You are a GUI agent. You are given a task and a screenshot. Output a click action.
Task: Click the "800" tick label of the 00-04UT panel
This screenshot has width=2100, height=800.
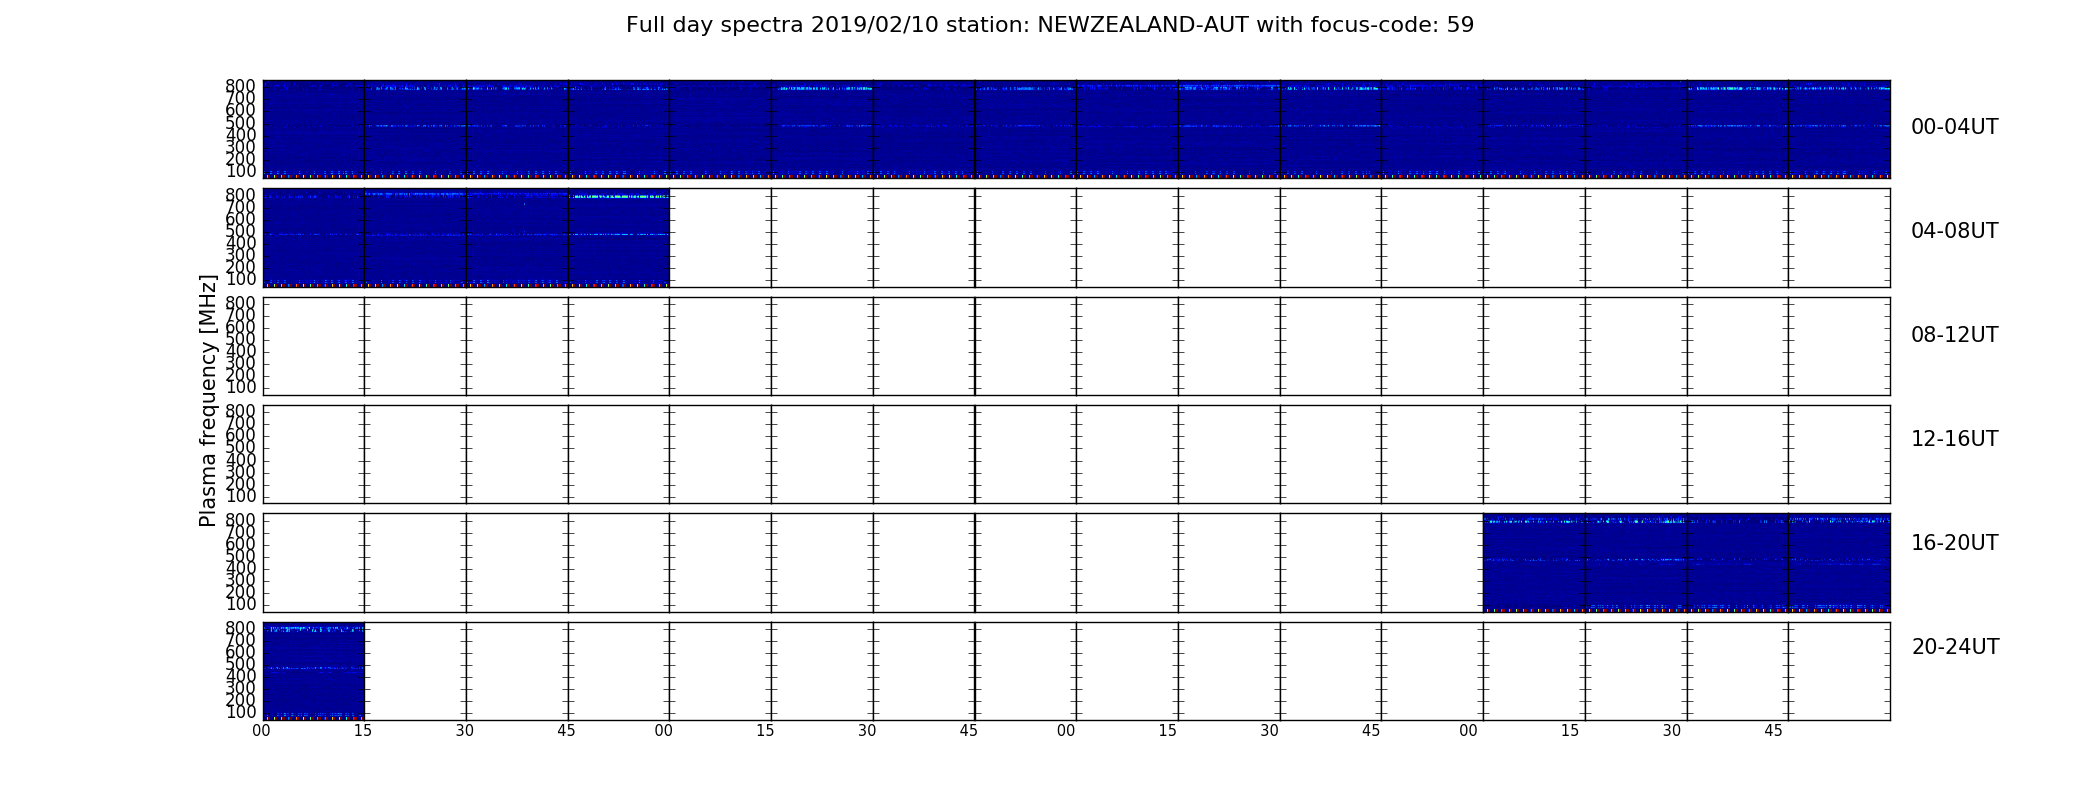[x=240, y=86]
